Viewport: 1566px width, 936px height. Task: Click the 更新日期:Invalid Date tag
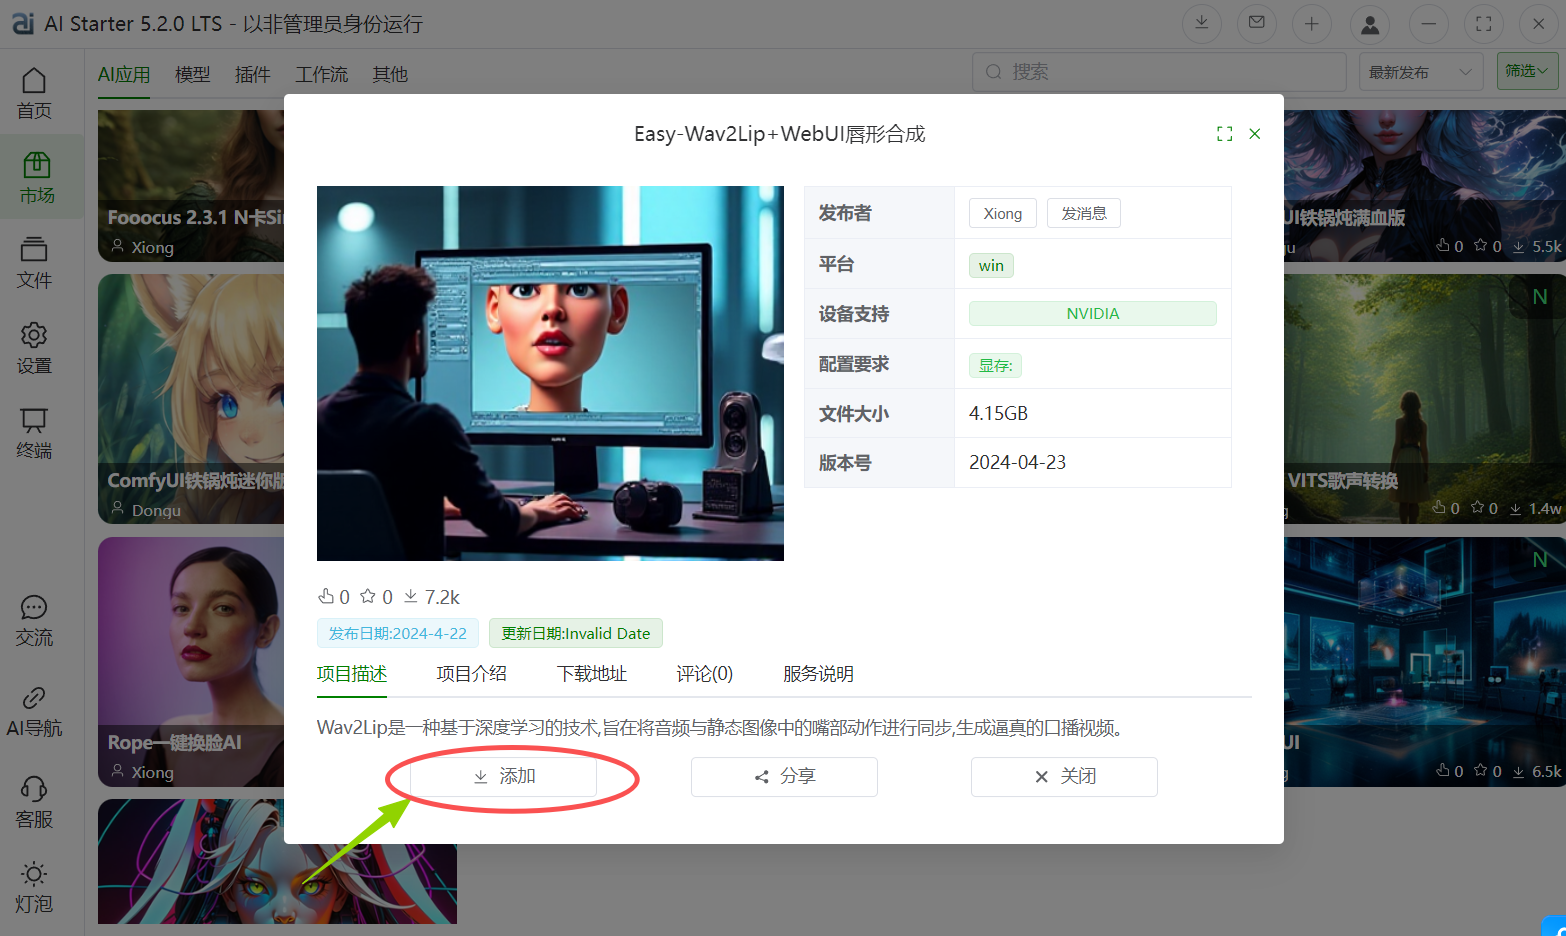[576, 633]
